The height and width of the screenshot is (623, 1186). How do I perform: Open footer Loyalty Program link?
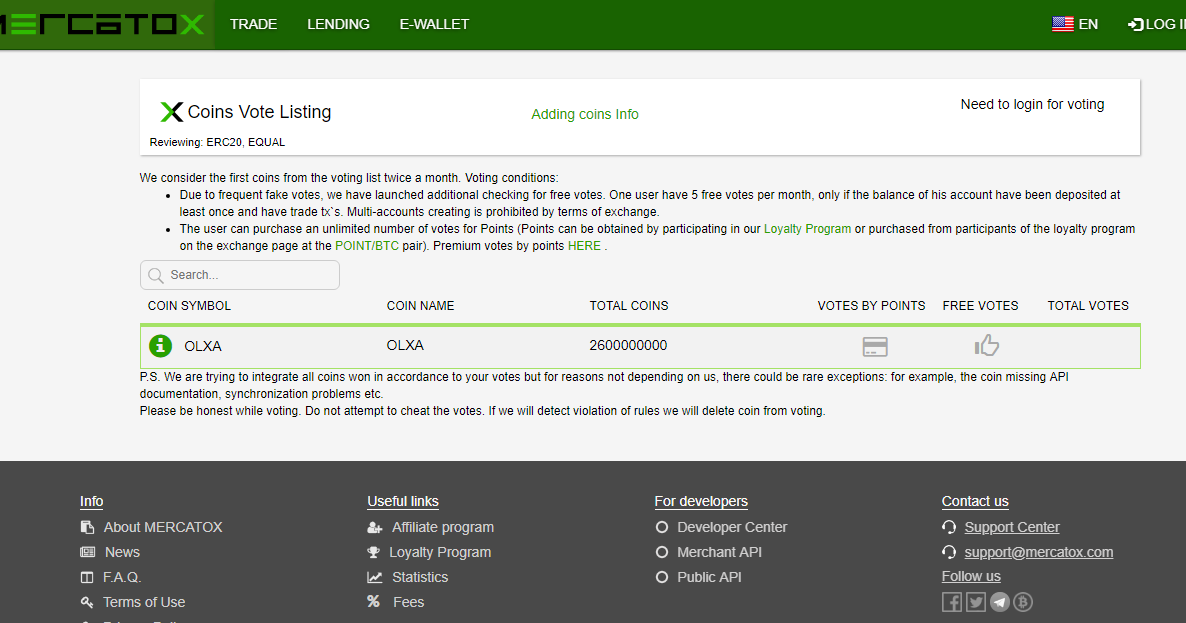click(x=440, y=553)
